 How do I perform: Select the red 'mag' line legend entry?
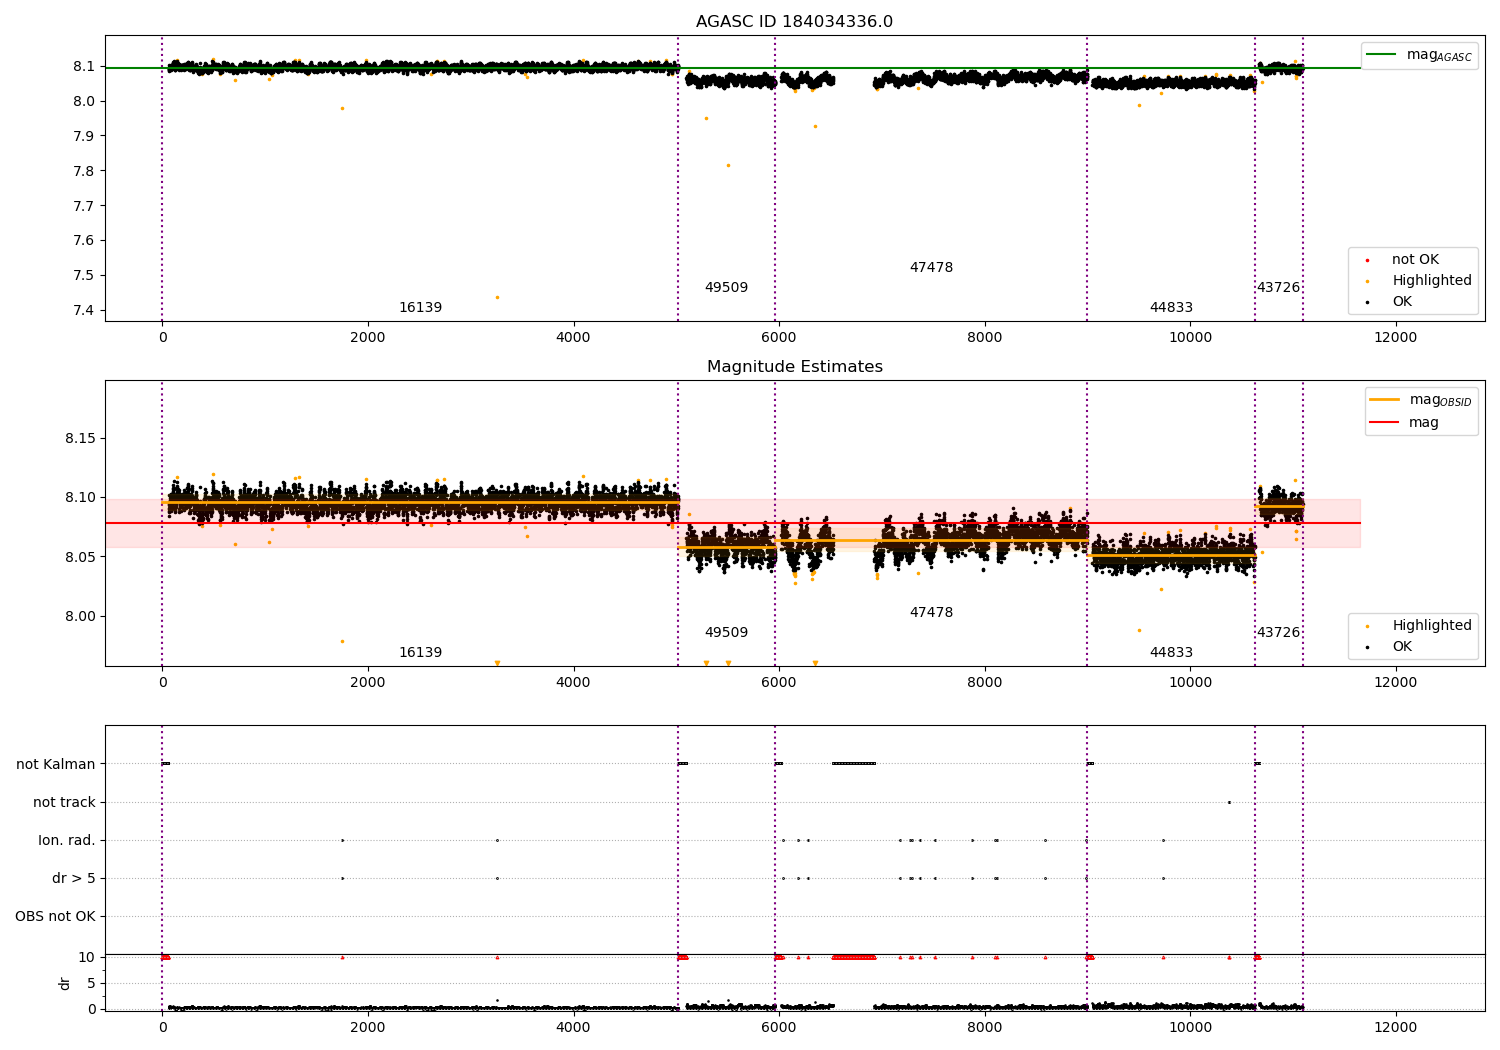pyautogui.click(x=1404, y=422)
